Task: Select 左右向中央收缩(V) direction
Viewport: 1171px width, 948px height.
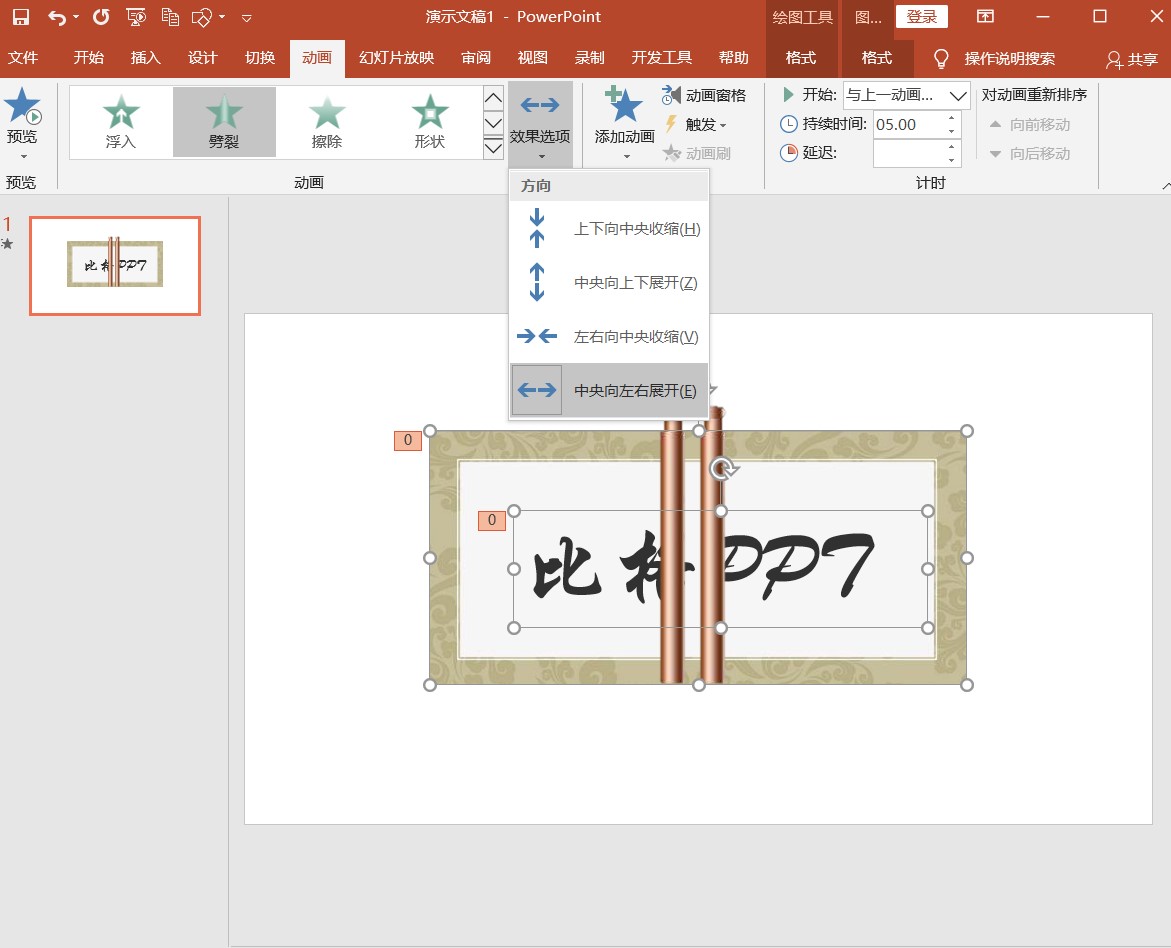Action: 609,336
